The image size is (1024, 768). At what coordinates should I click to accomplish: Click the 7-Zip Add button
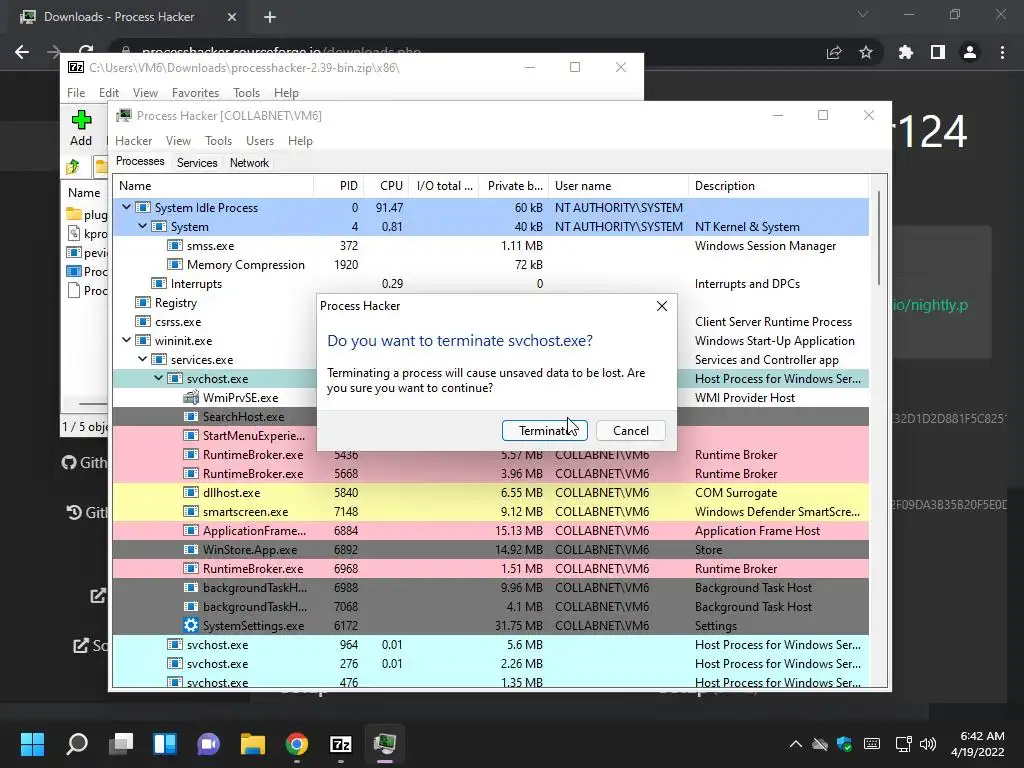81,128
